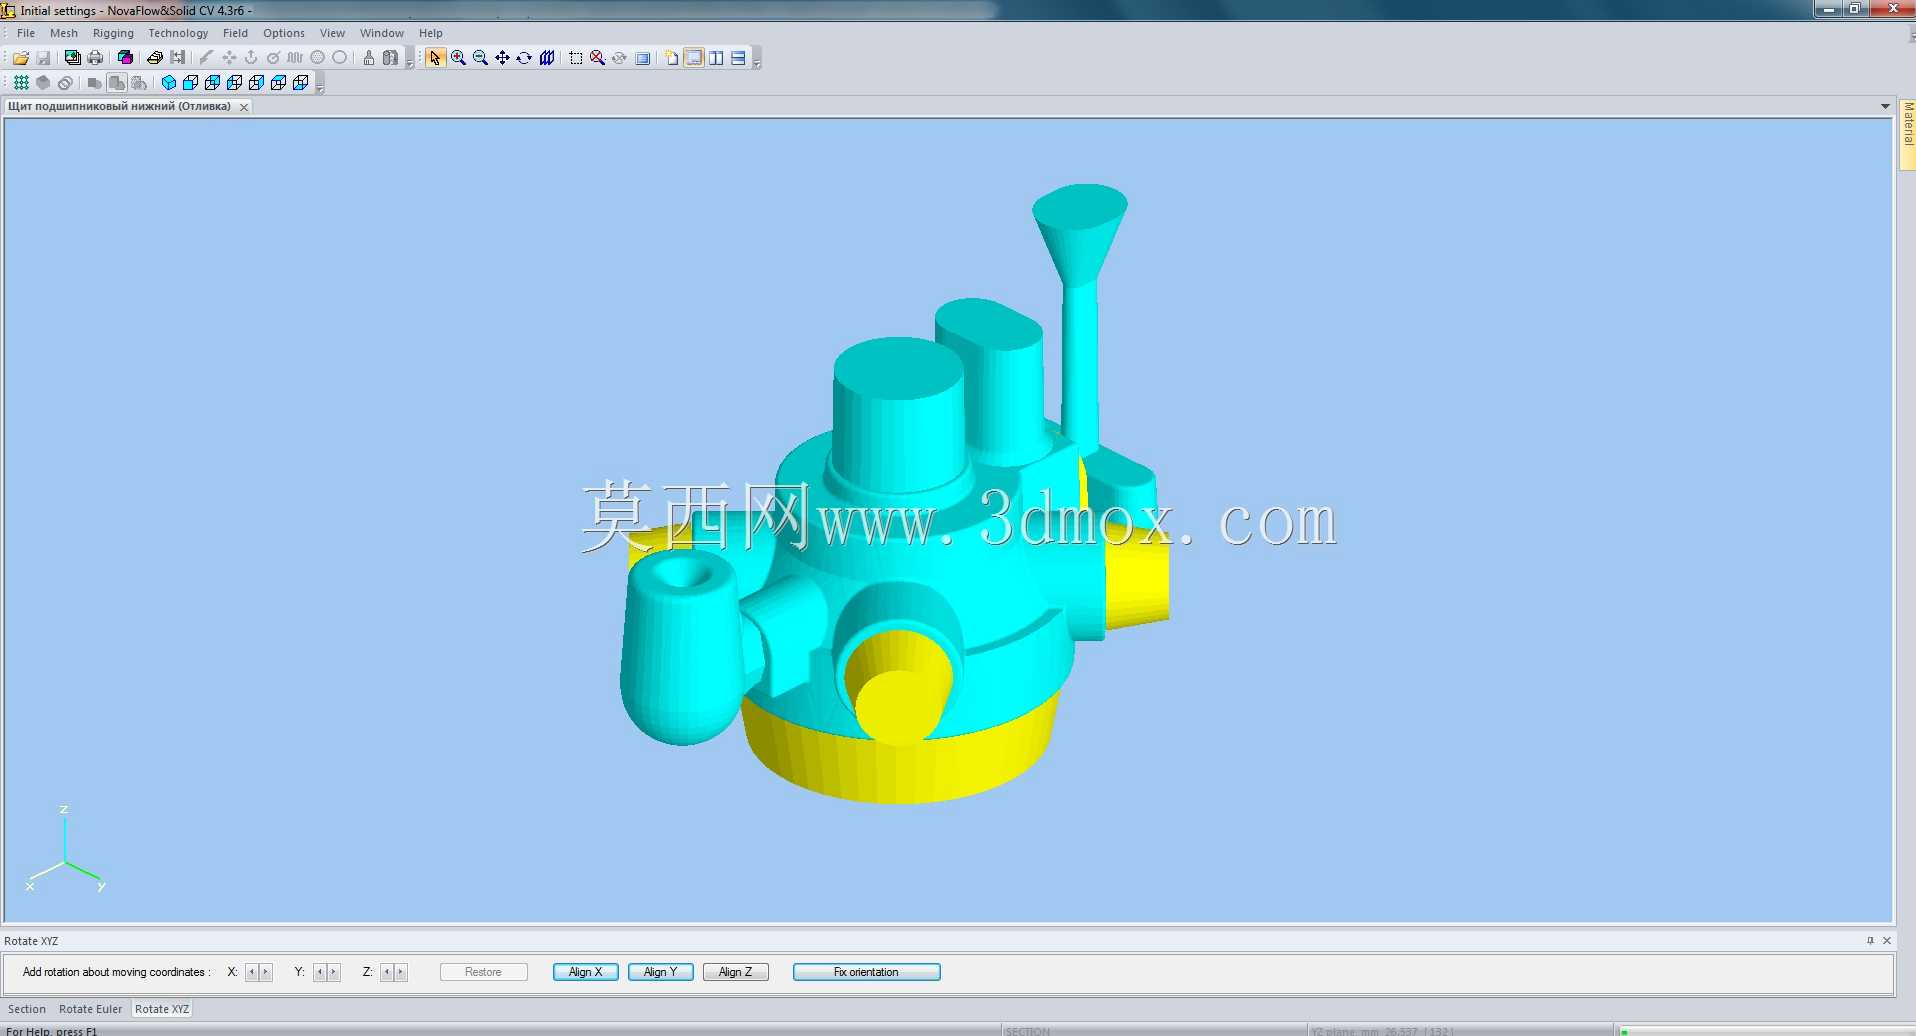The image size is (1916, 1036).
Task: Switch to the Section tab
Action: pyautogui.click(x=27, y=1009)
